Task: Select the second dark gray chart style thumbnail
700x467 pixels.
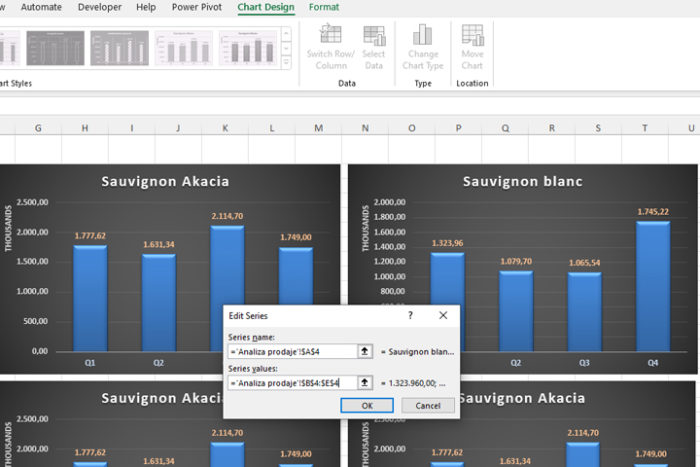Action: coord(119,48)
